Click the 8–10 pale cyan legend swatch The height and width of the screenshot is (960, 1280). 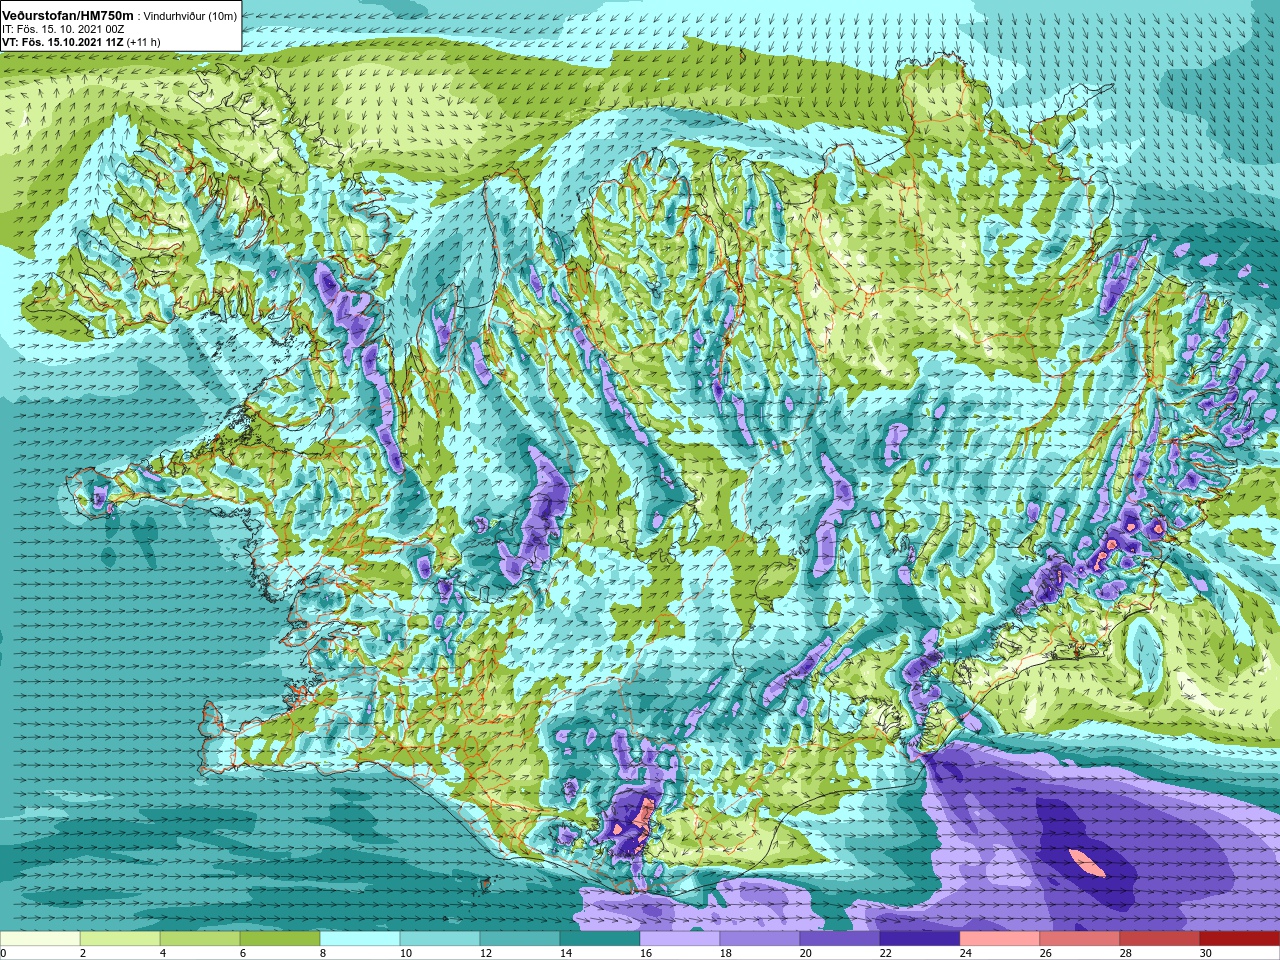coord(360,939)
